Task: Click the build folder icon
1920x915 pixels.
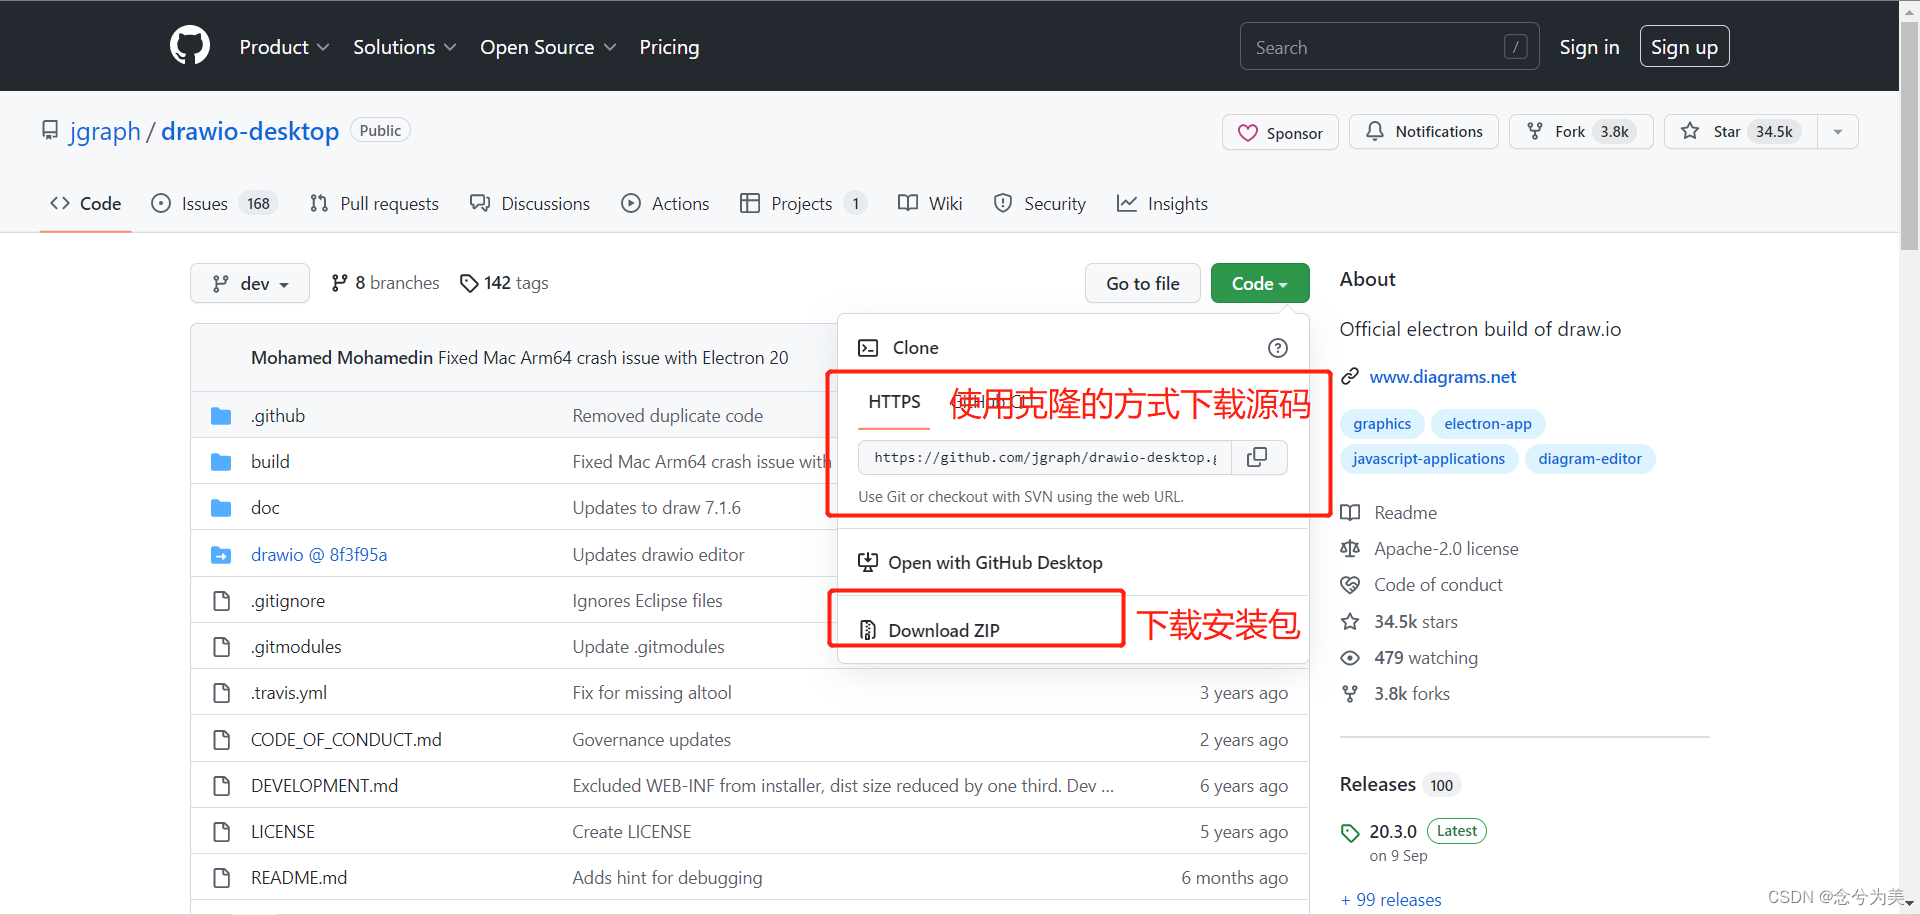Action: pos(221,462)
